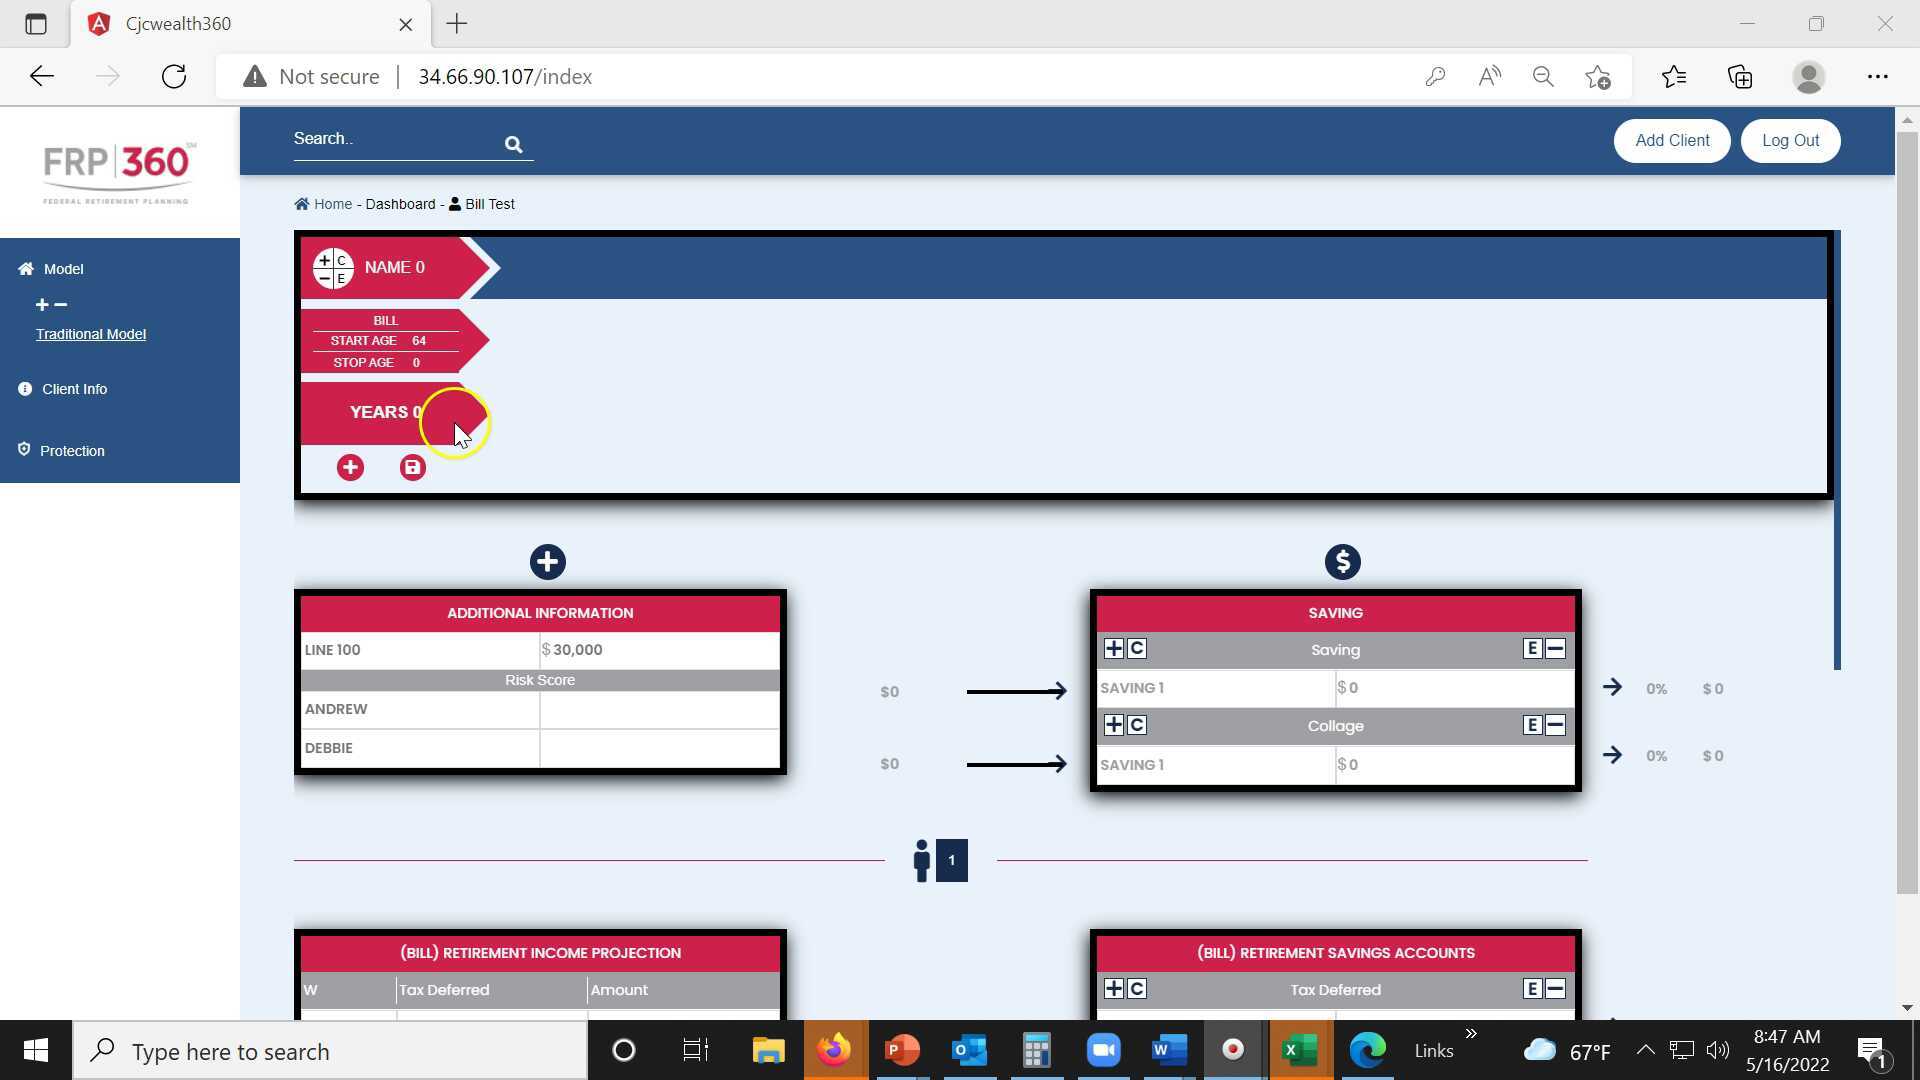Click the red plus circle under YEARS
This screenshot has height=1080, width=1920.
click(x=350, y=468)
